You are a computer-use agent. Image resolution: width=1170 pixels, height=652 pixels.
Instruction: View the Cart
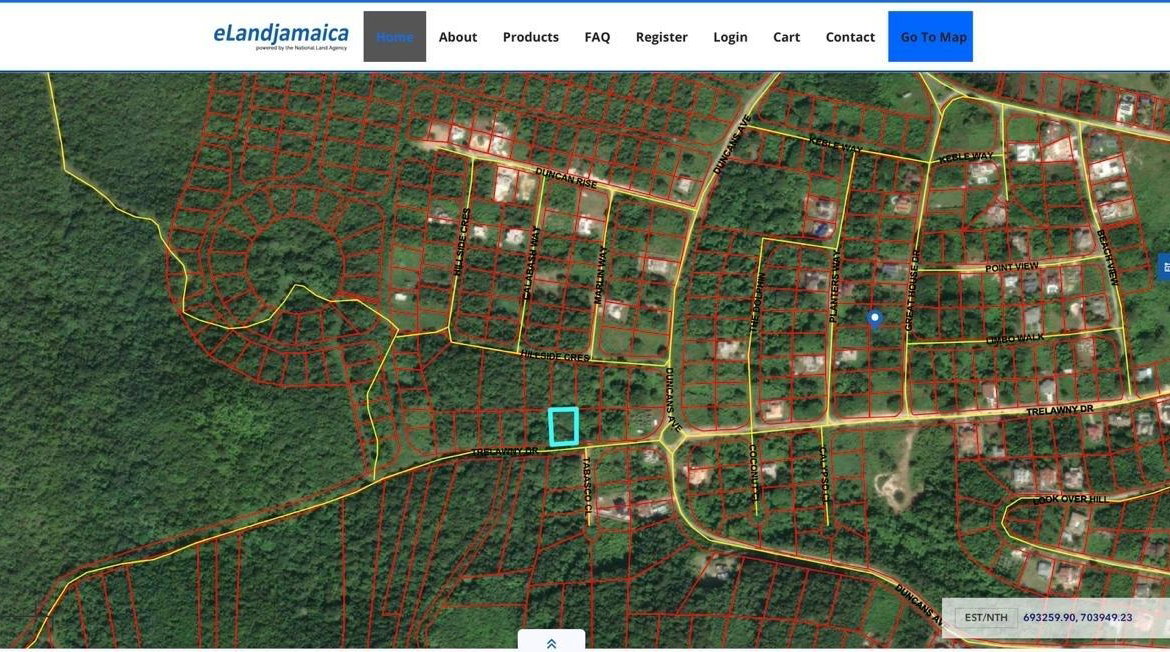click(786, 36)
